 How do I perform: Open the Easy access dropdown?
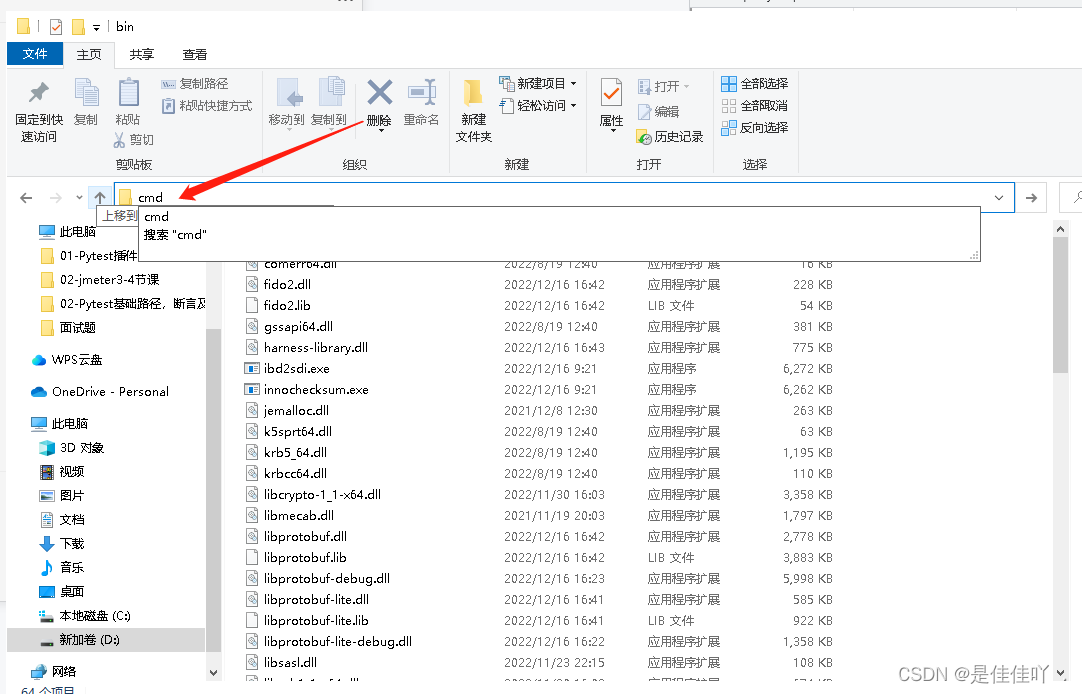(x=573, y=106)
